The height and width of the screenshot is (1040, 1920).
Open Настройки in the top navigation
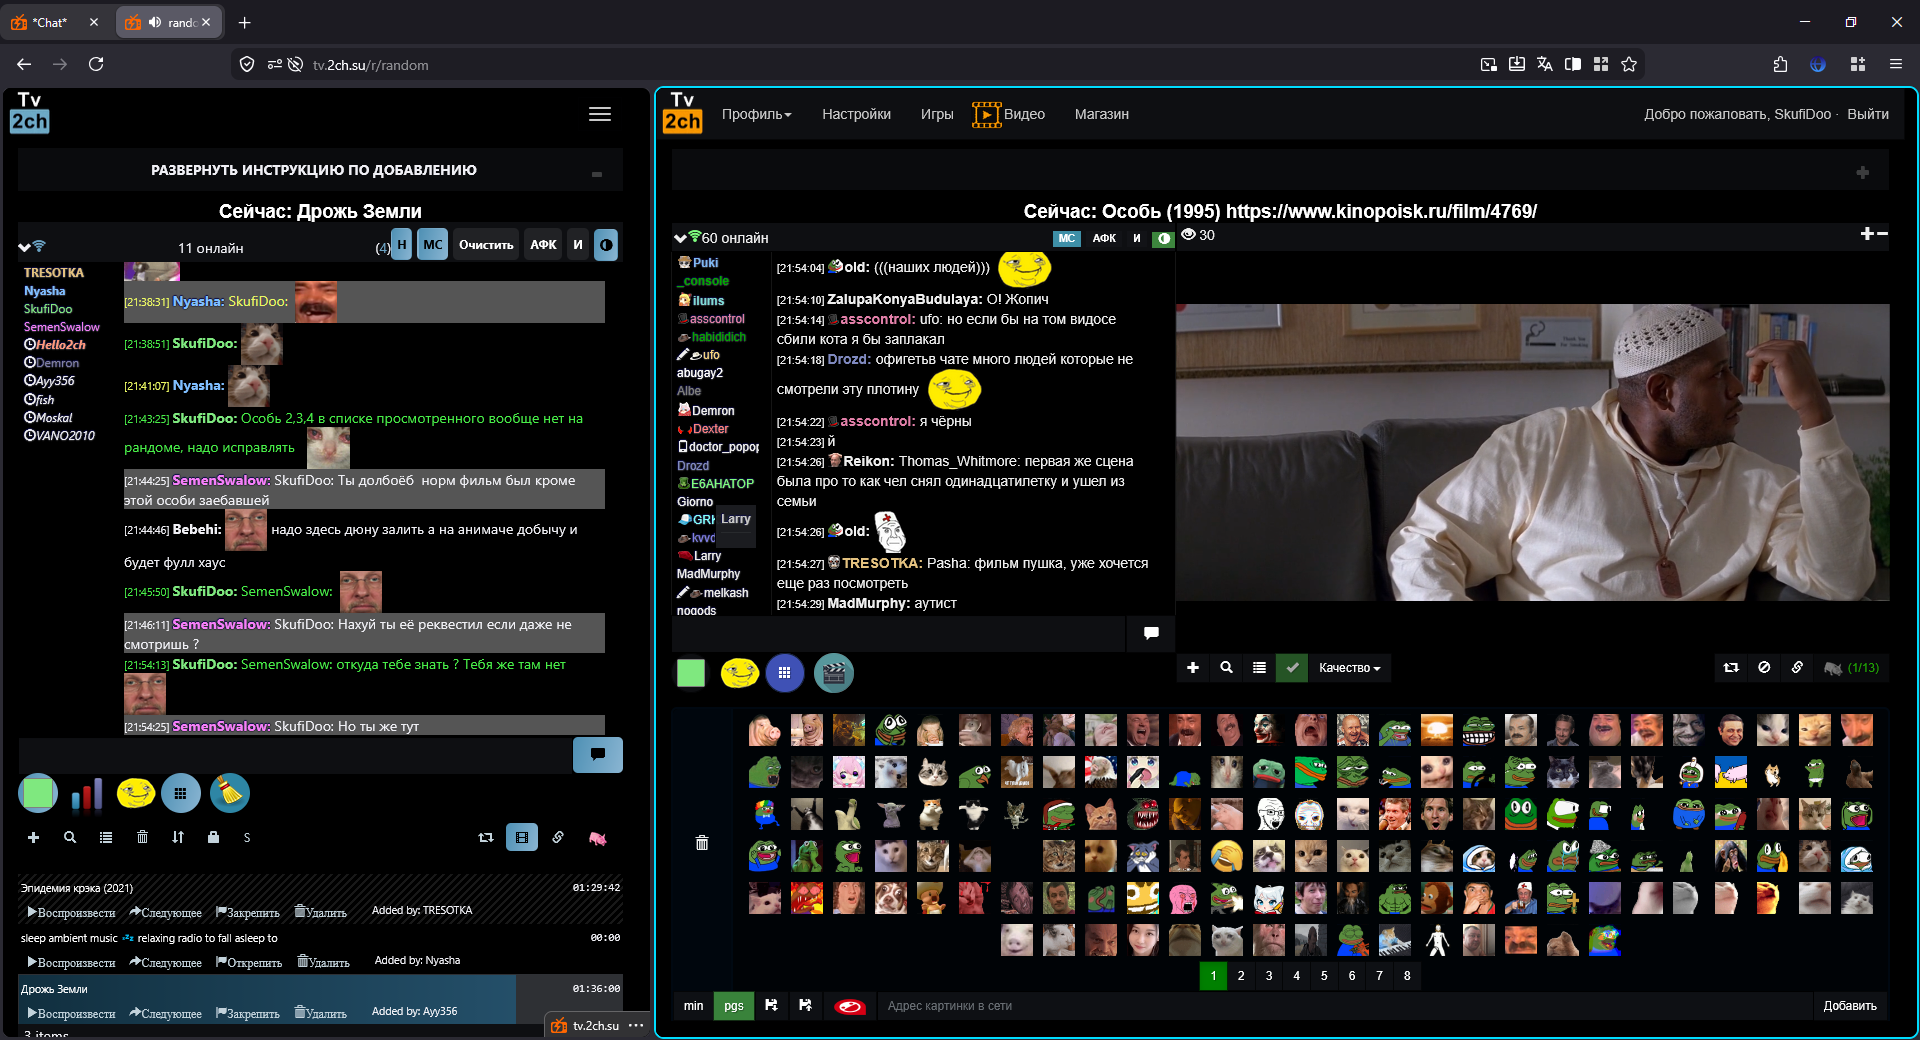(x=856, y=114)
